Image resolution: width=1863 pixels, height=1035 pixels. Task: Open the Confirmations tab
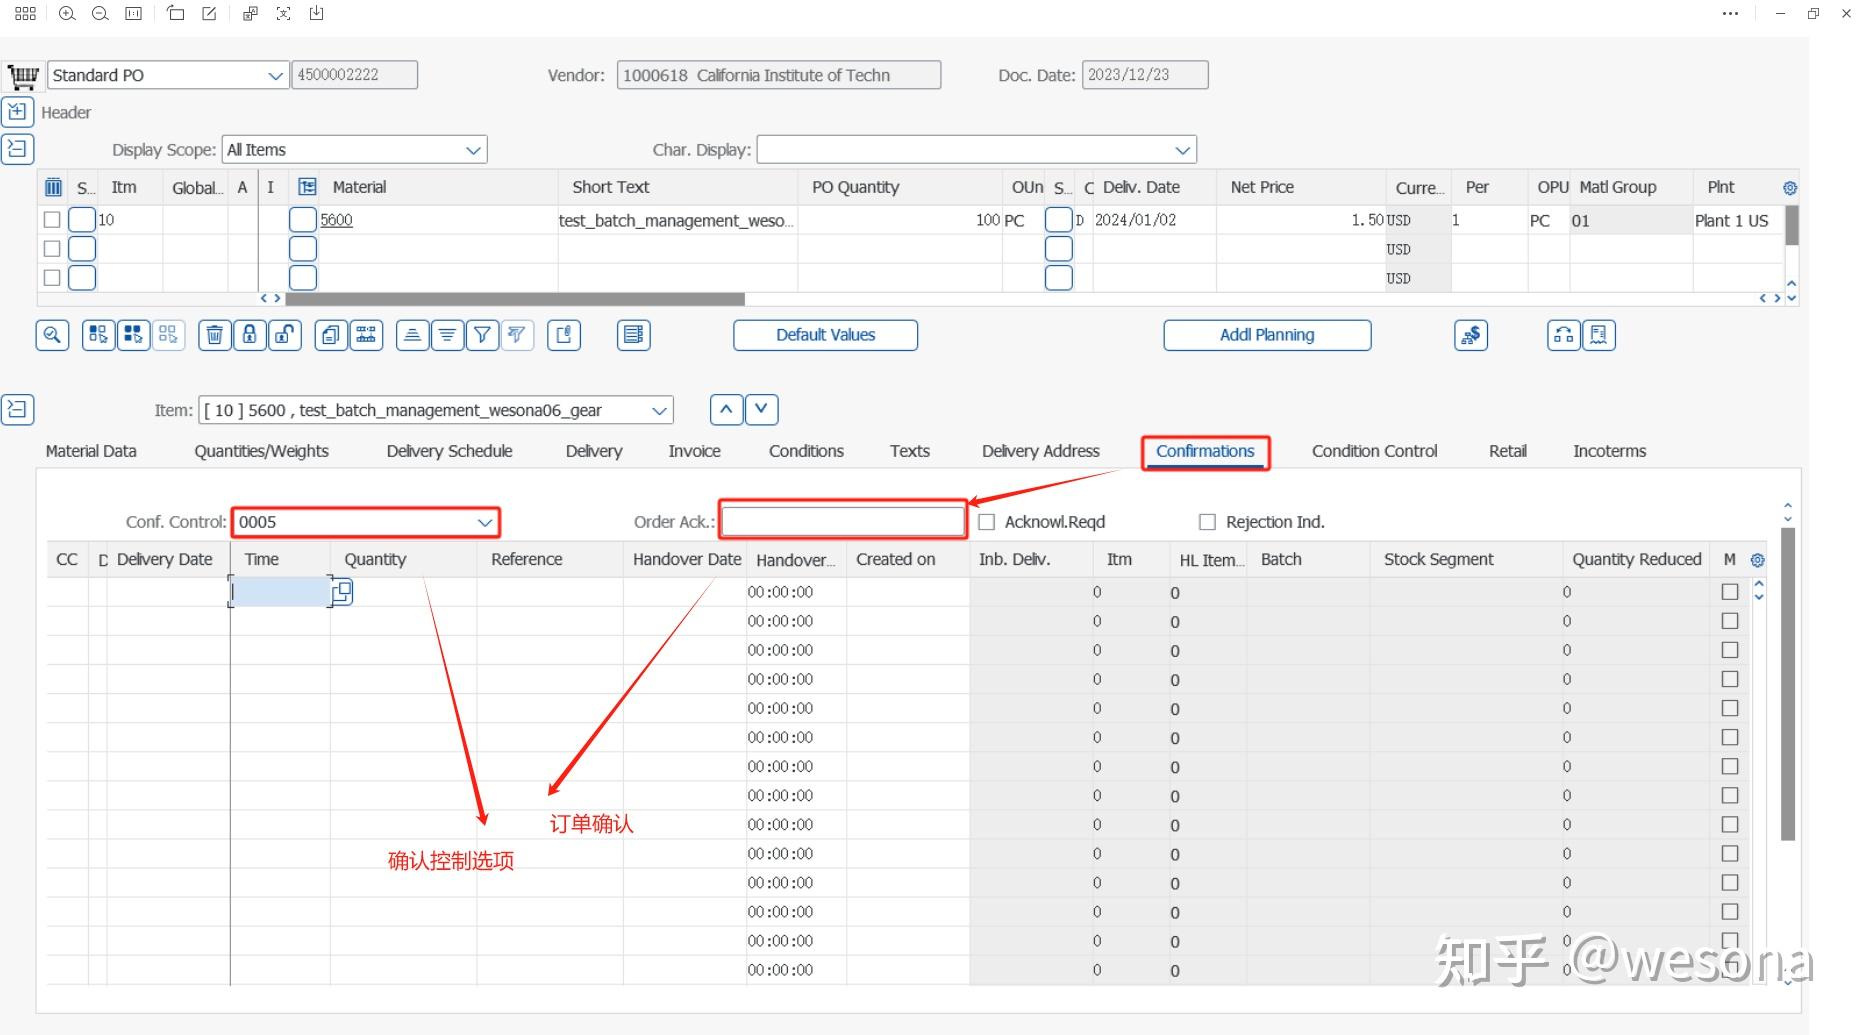(x=1205, y=451)
